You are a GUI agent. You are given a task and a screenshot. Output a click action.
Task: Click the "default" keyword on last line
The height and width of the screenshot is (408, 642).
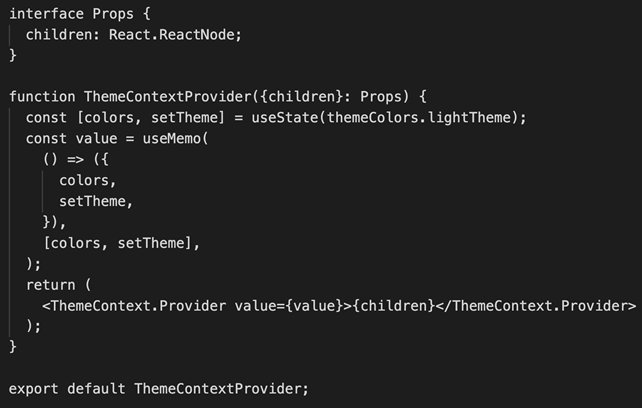point(97,387)
